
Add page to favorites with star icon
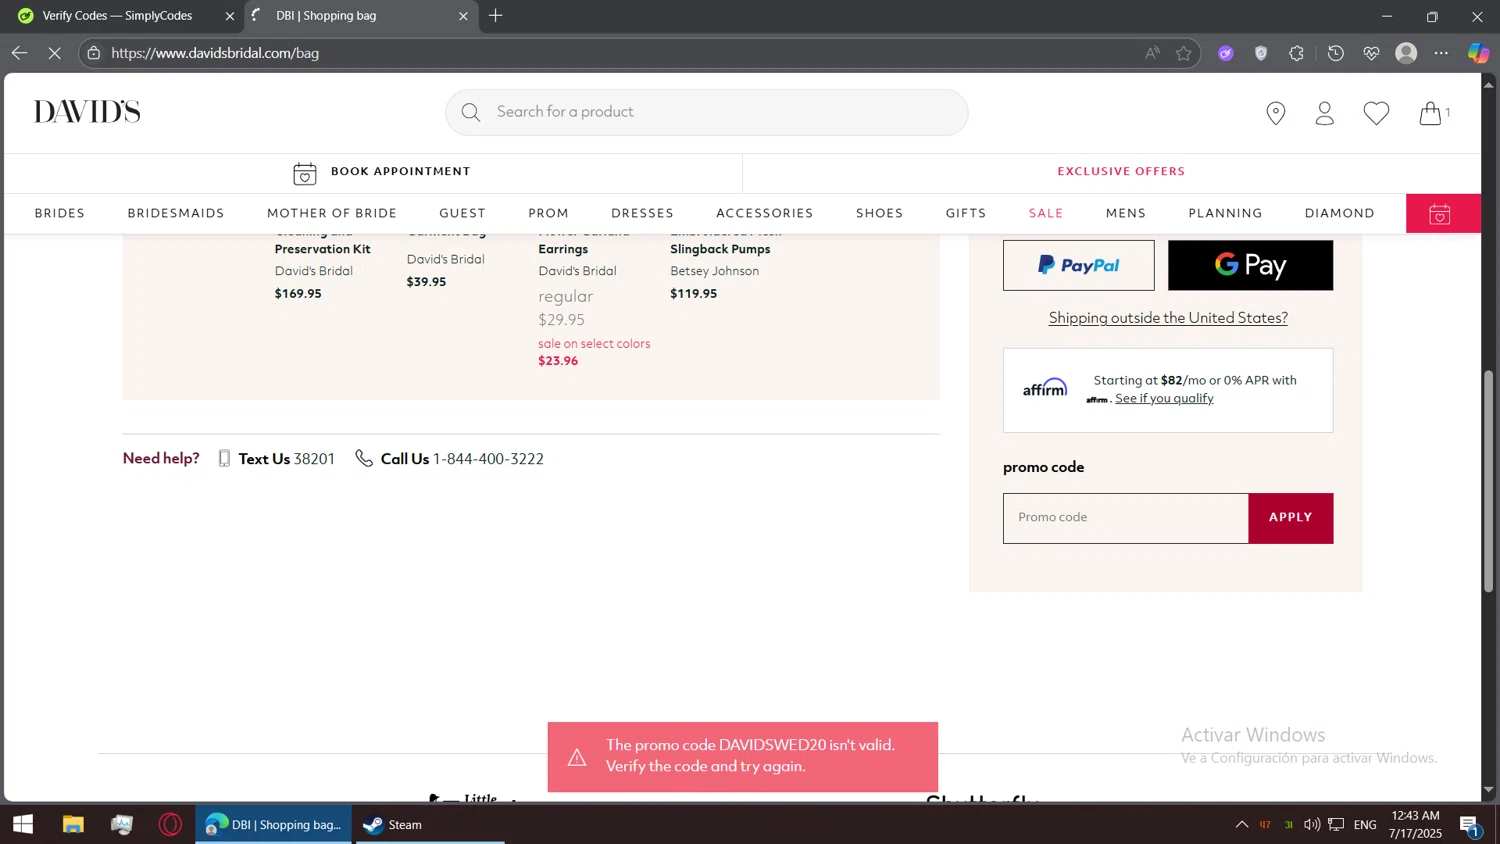(1184, 53)
